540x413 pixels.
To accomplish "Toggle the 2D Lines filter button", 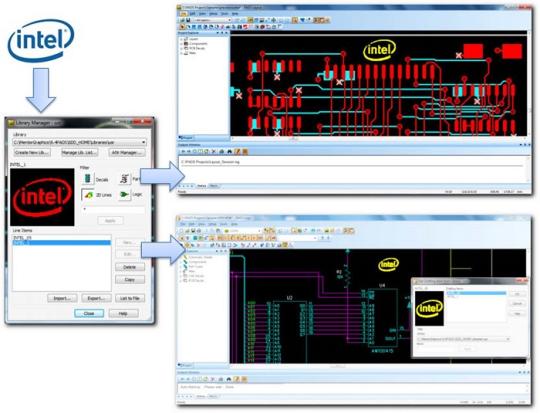I will tap(89, 195).
